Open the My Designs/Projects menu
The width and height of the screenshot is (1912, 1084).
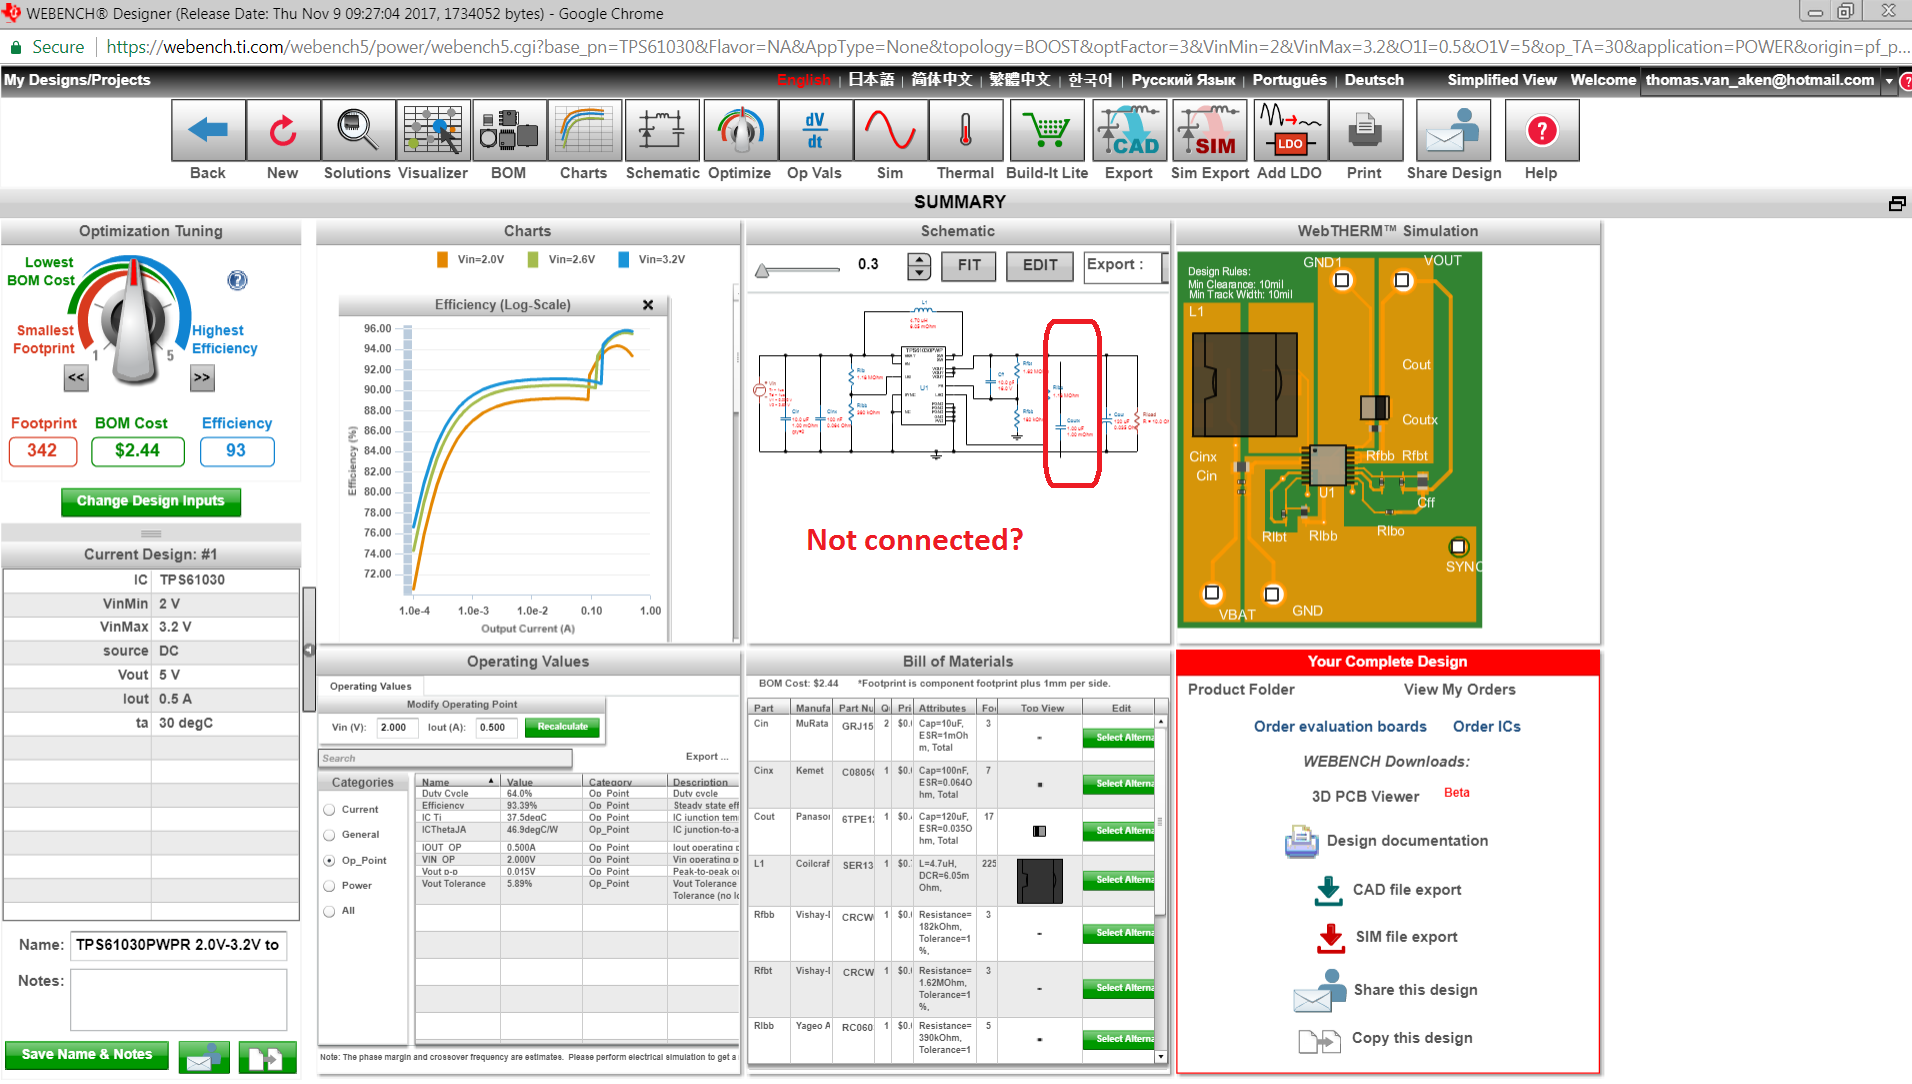(77, 80)
